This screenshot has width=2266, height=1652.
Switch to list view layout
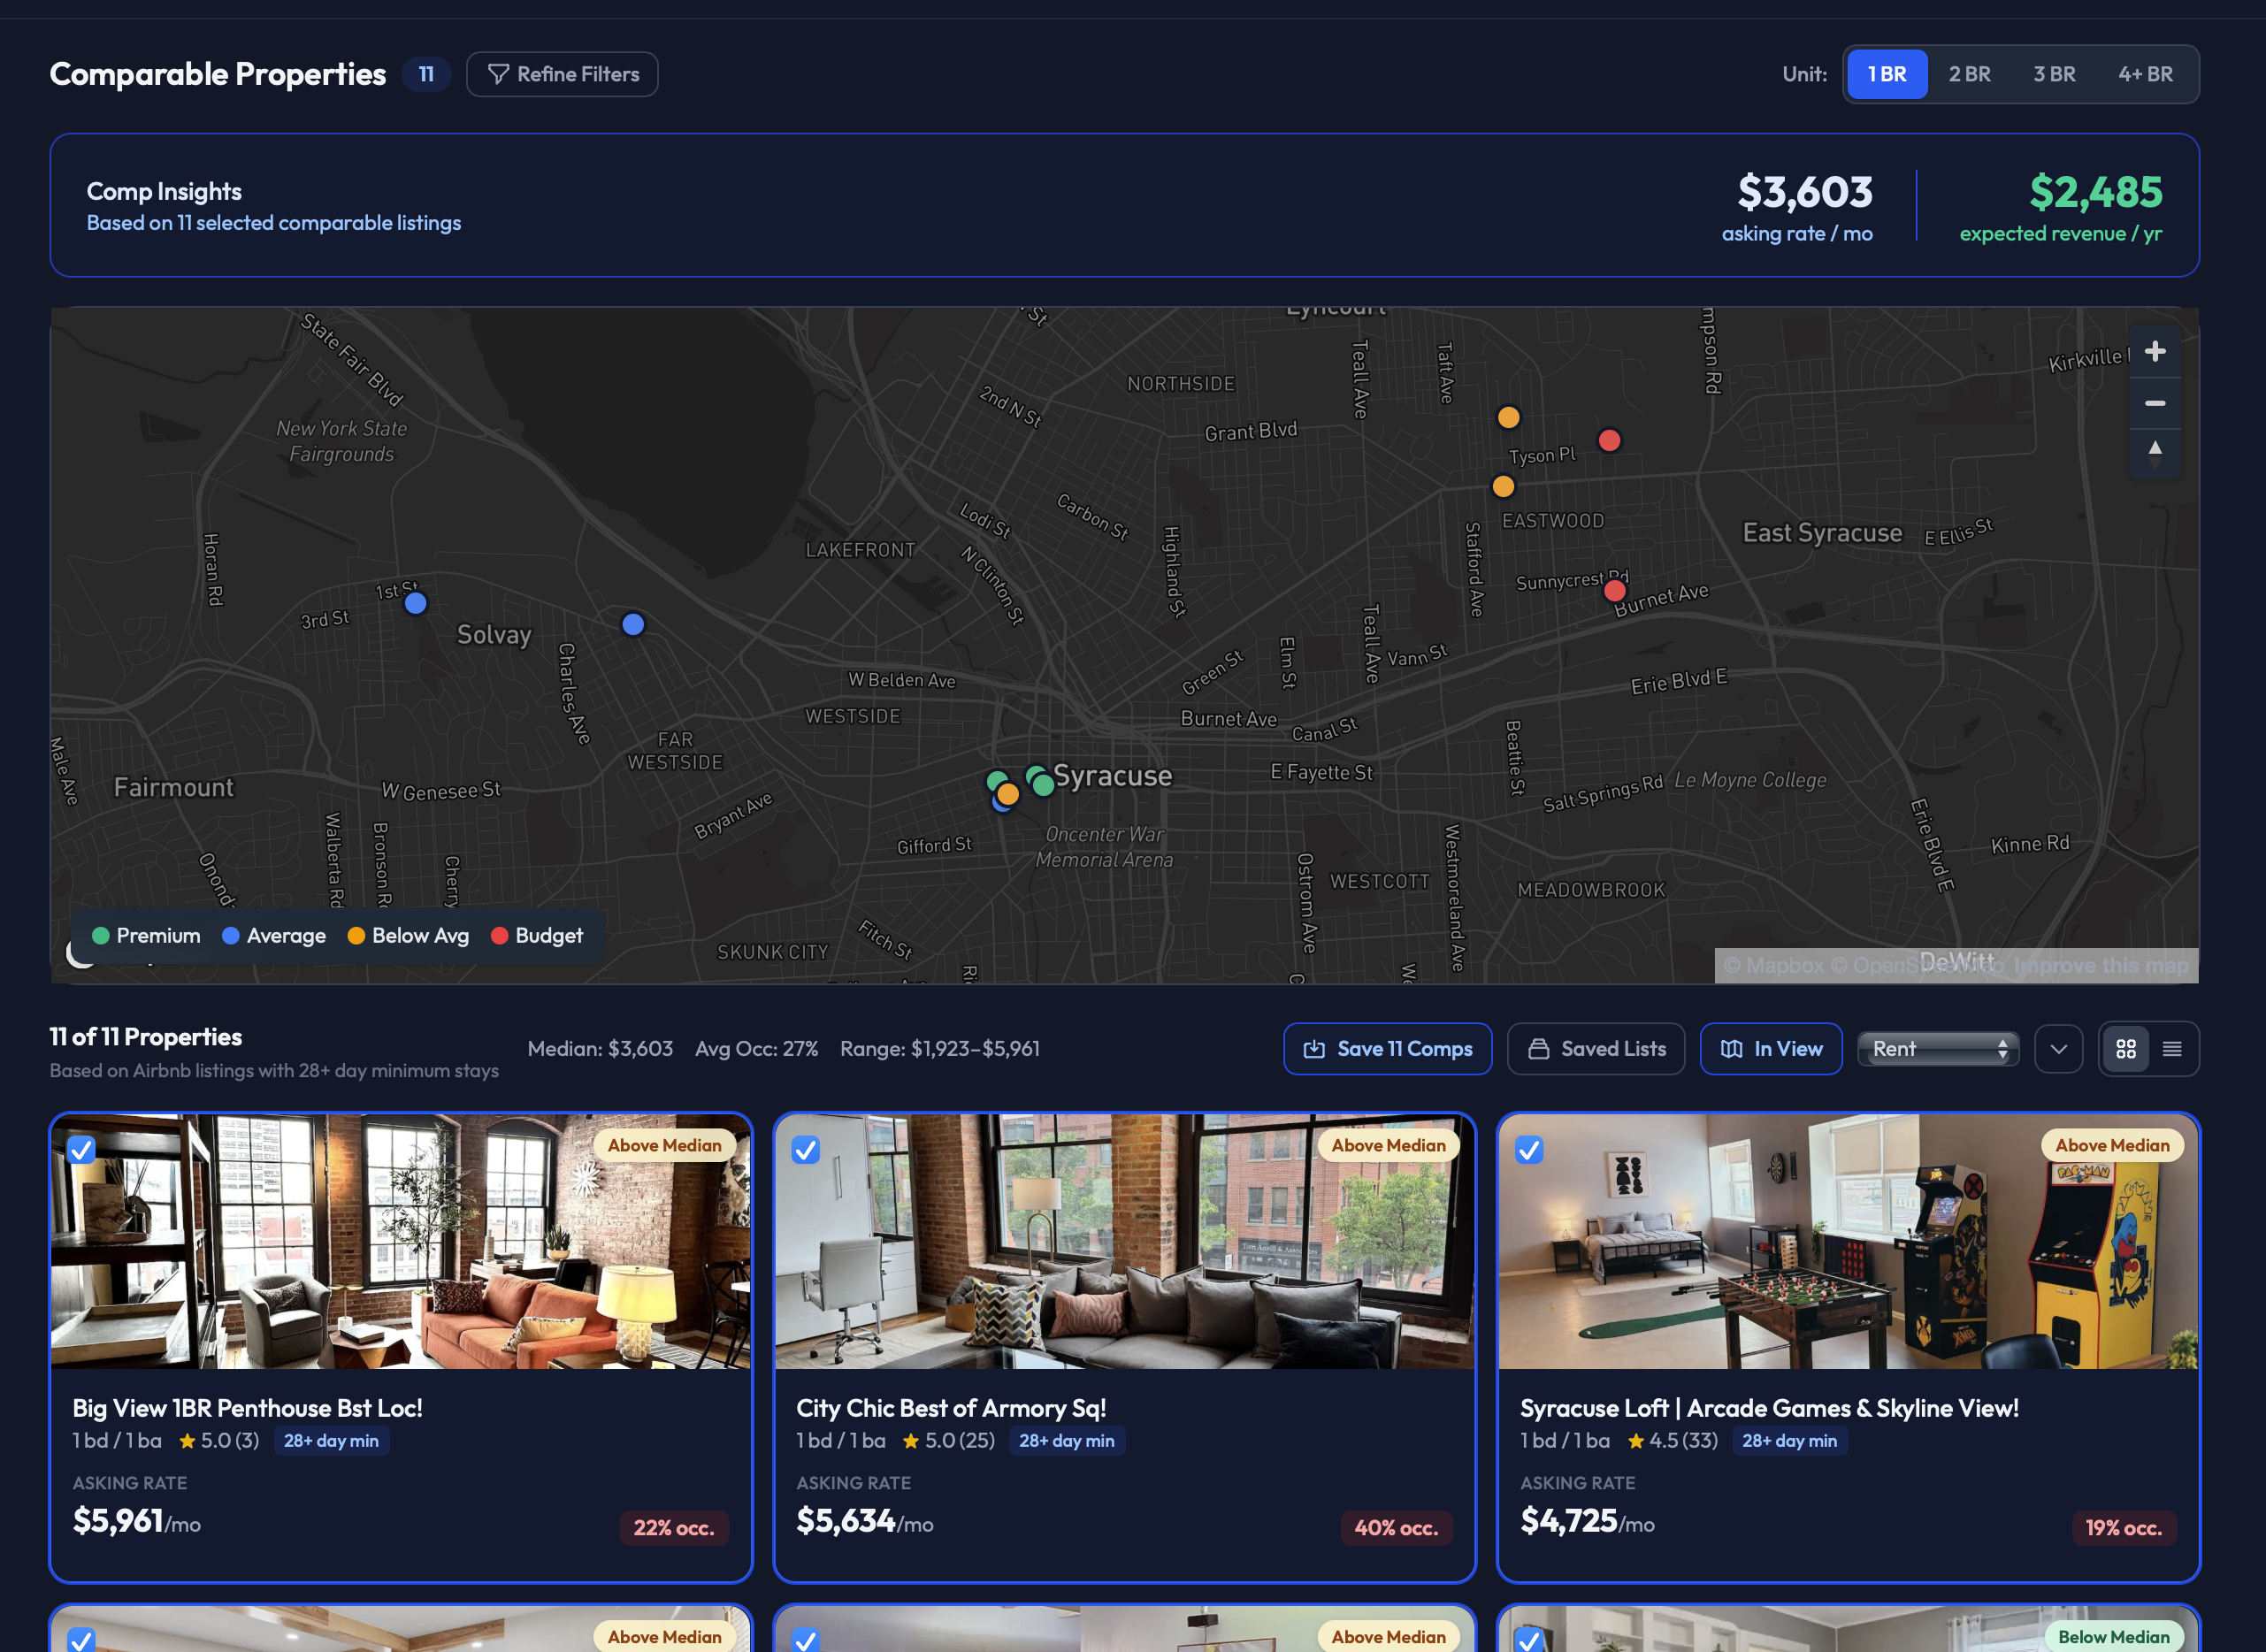click(x=2172, y=1049)
